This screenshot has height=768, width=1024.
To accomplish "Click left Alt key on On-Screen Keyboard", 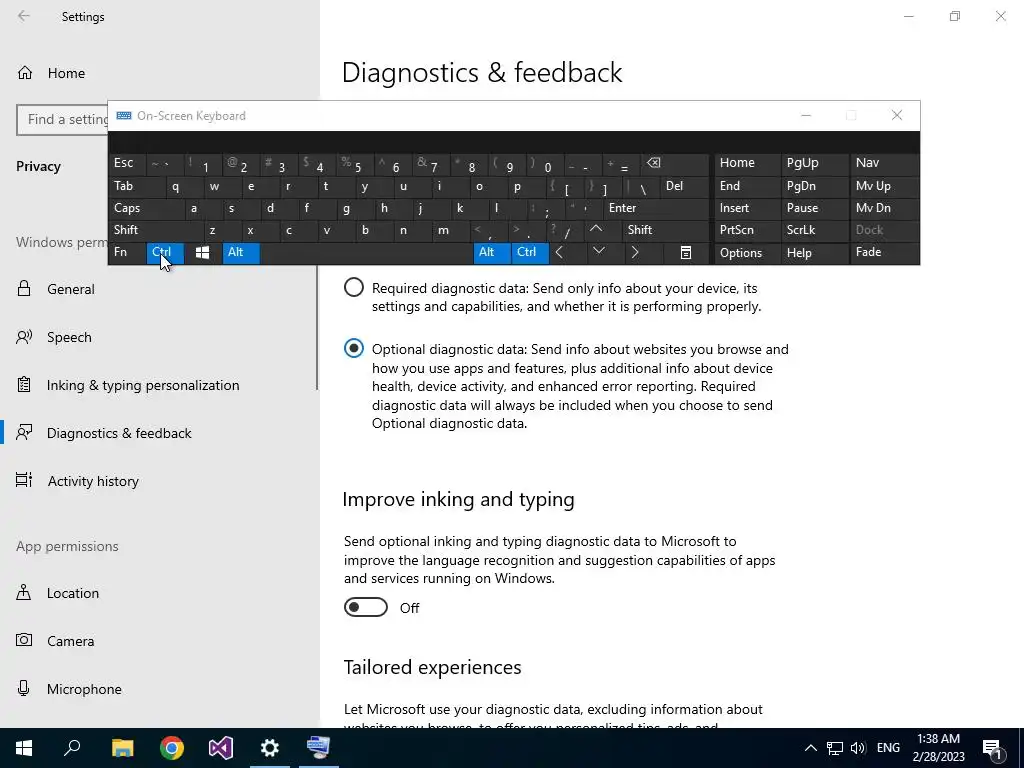I will tap(241, 253).
